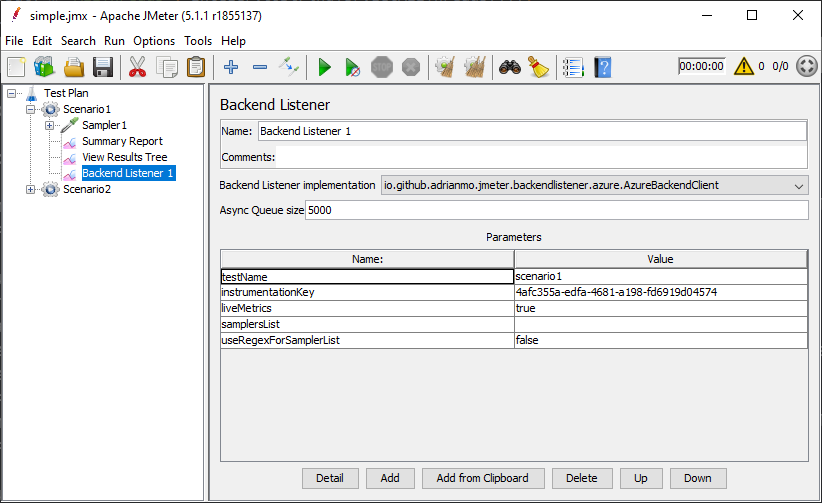Image resolution: width=822 pixels, height=503 pixels.
Task: Expand the Scenario2 tree node
Action: click(30, 189)
